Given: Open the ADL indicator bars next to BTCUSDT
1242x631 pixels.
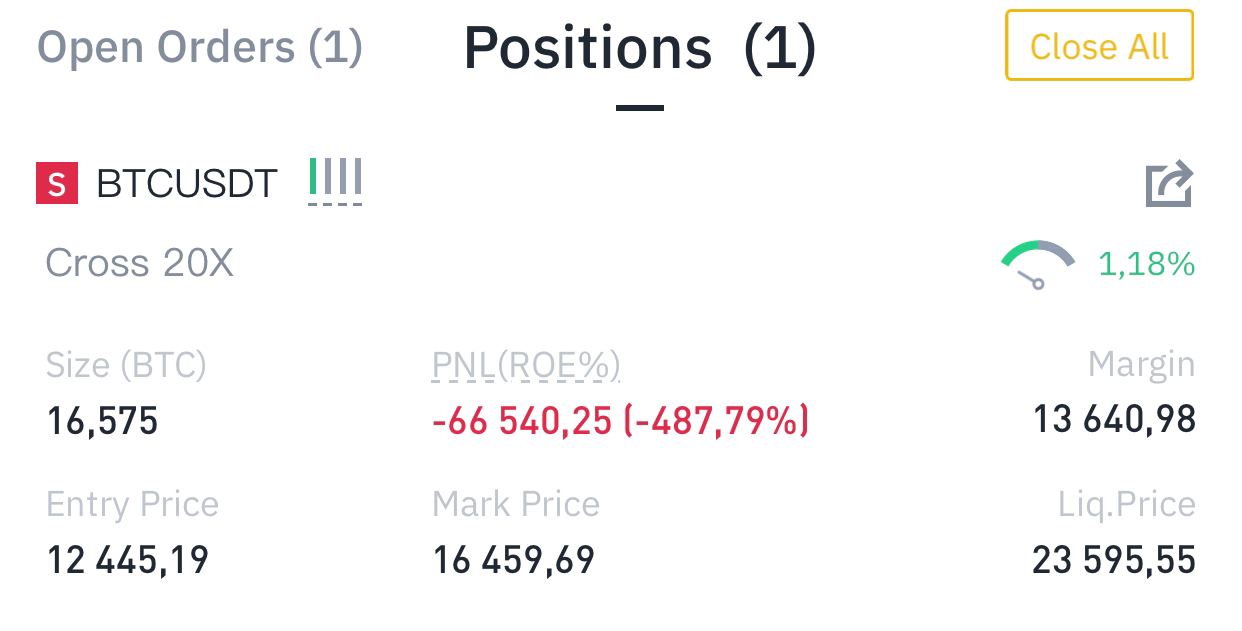Looking at the screenshot, I should (336, 180).
